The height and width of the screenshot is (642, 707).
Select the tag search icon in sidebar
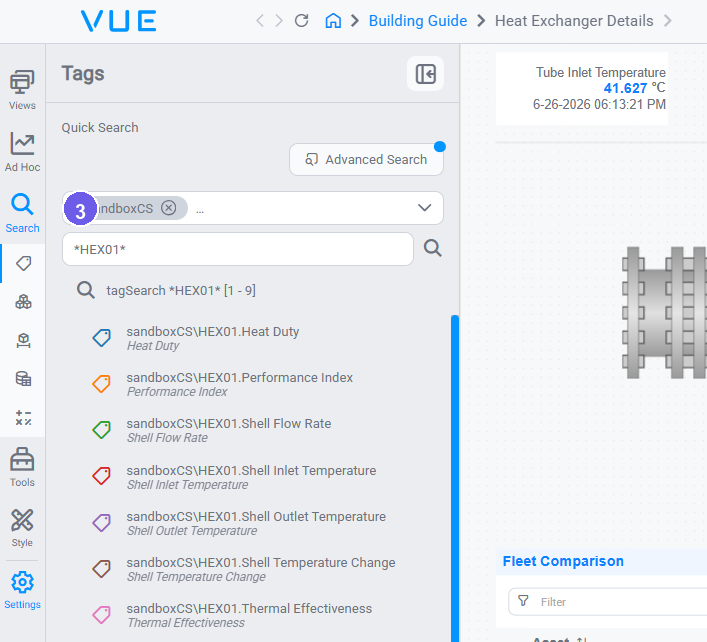click(23, 263)
